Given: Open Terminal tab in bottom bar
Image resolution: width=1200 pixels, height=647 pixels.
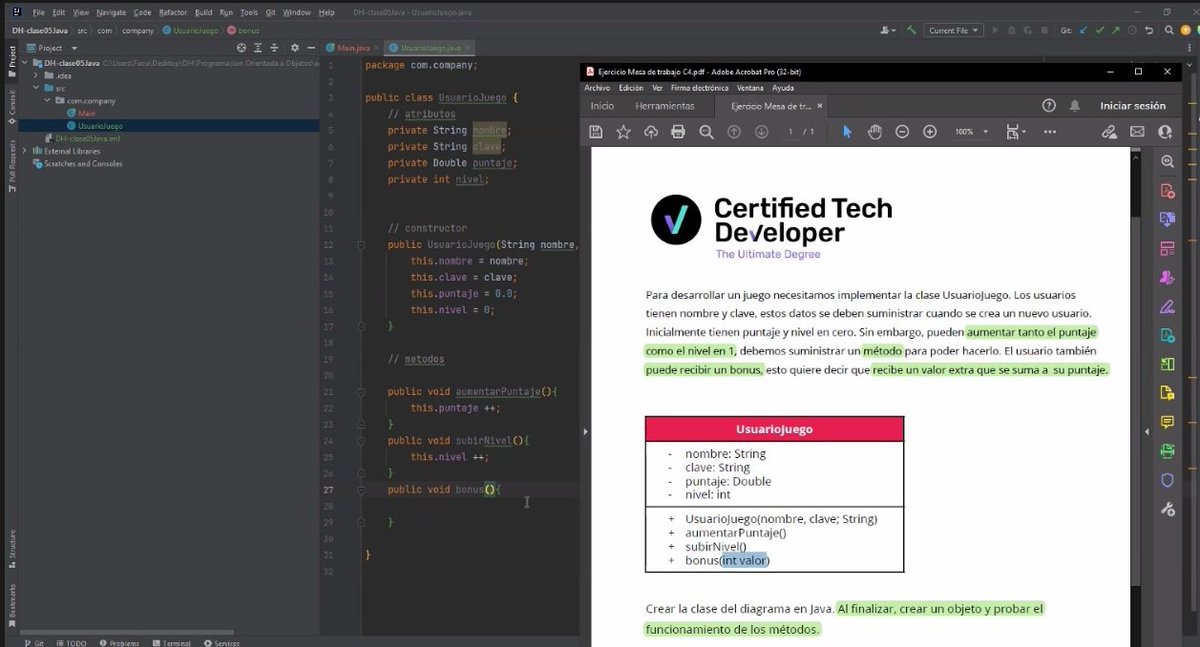Looking at the screenshot, I should pos(172,643).
